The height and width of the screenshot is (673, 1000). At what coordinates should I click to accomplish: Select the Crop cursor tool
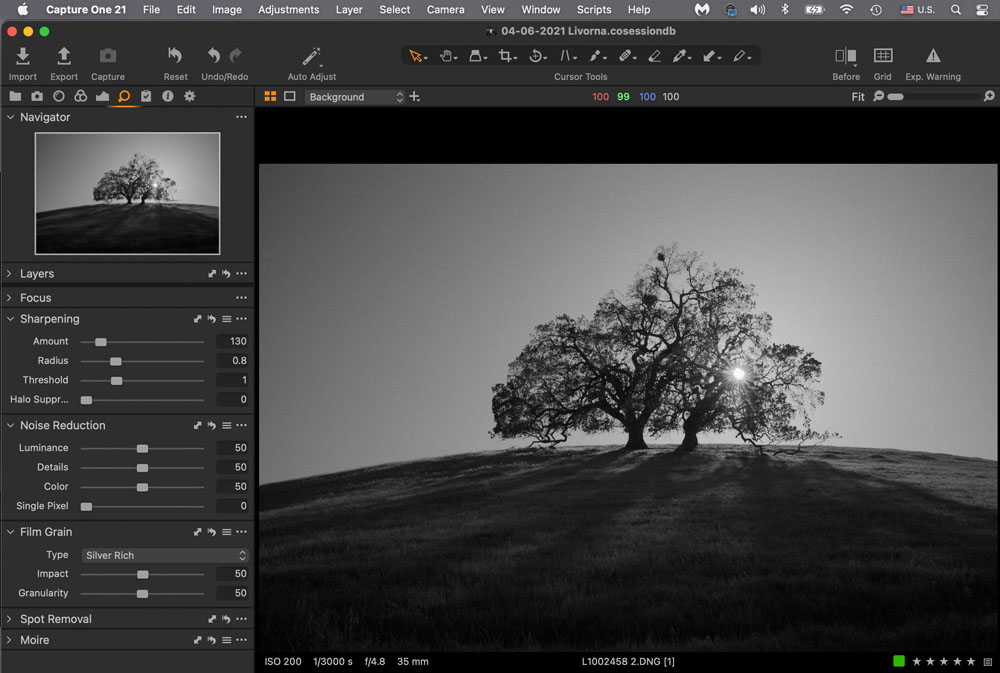coord(506,56)
